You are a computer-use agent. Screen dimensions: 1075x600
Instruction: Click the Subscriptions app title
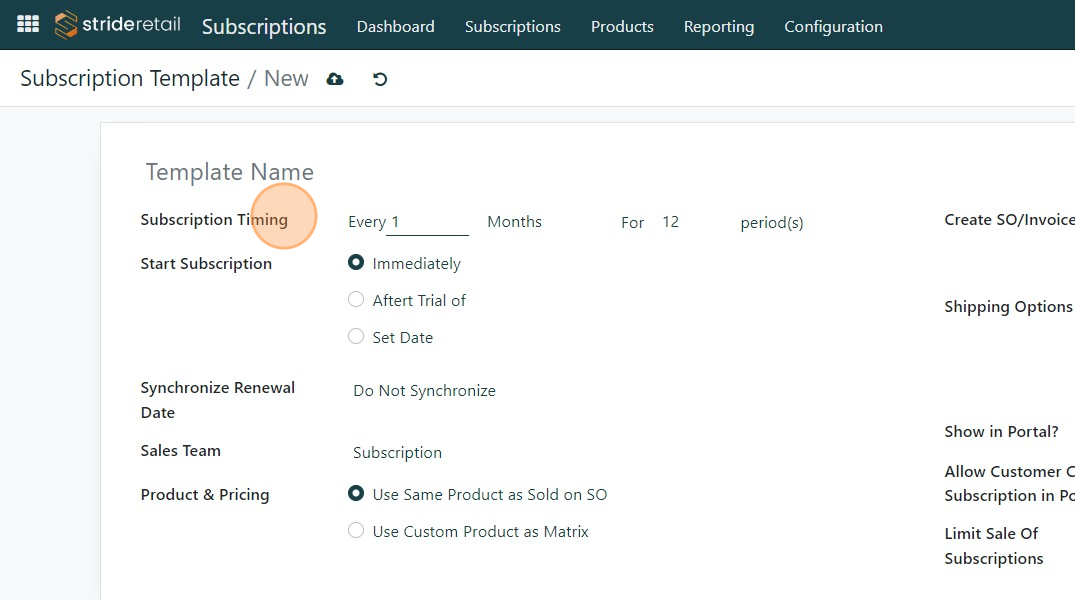[264, 27]
